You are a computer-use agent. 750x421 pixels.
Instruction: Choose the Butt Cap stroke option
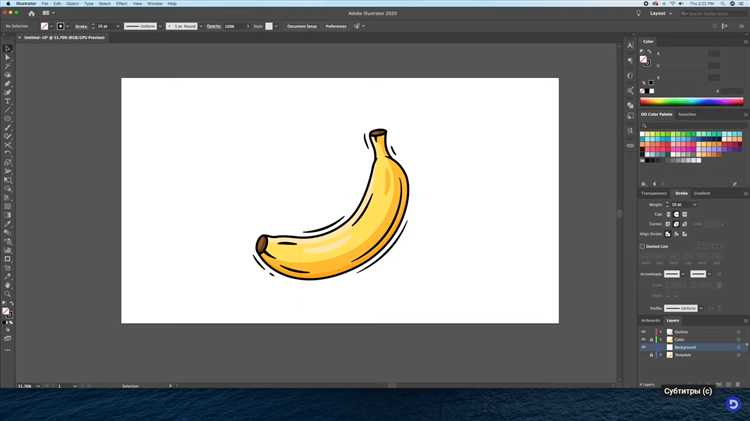click(668, 214)
